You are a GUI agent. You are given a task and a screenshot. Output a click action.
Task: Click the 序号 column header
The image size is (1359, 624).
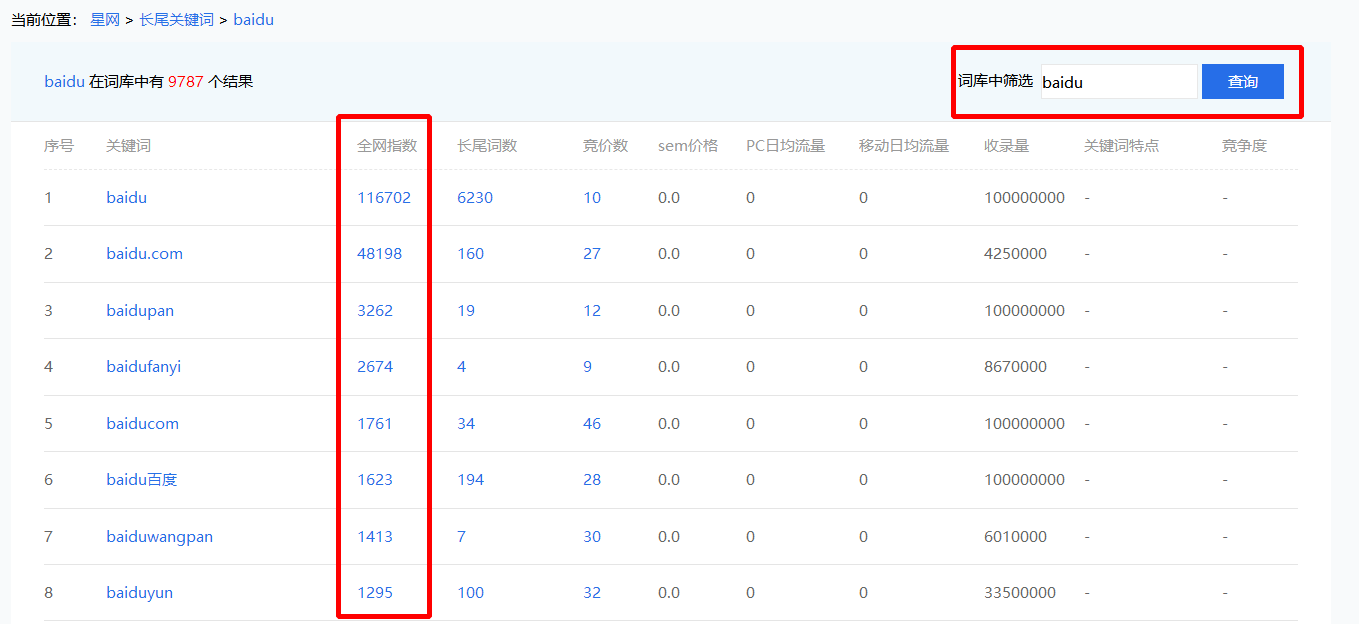click(59, 146)
